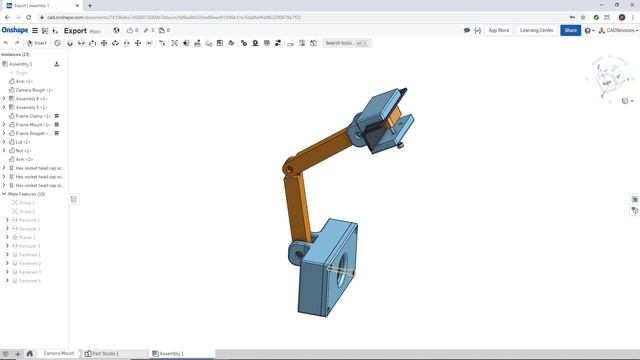Select the Cylindrical mate tool
Viewport: 640px width, 360px height.
point(116,43)
